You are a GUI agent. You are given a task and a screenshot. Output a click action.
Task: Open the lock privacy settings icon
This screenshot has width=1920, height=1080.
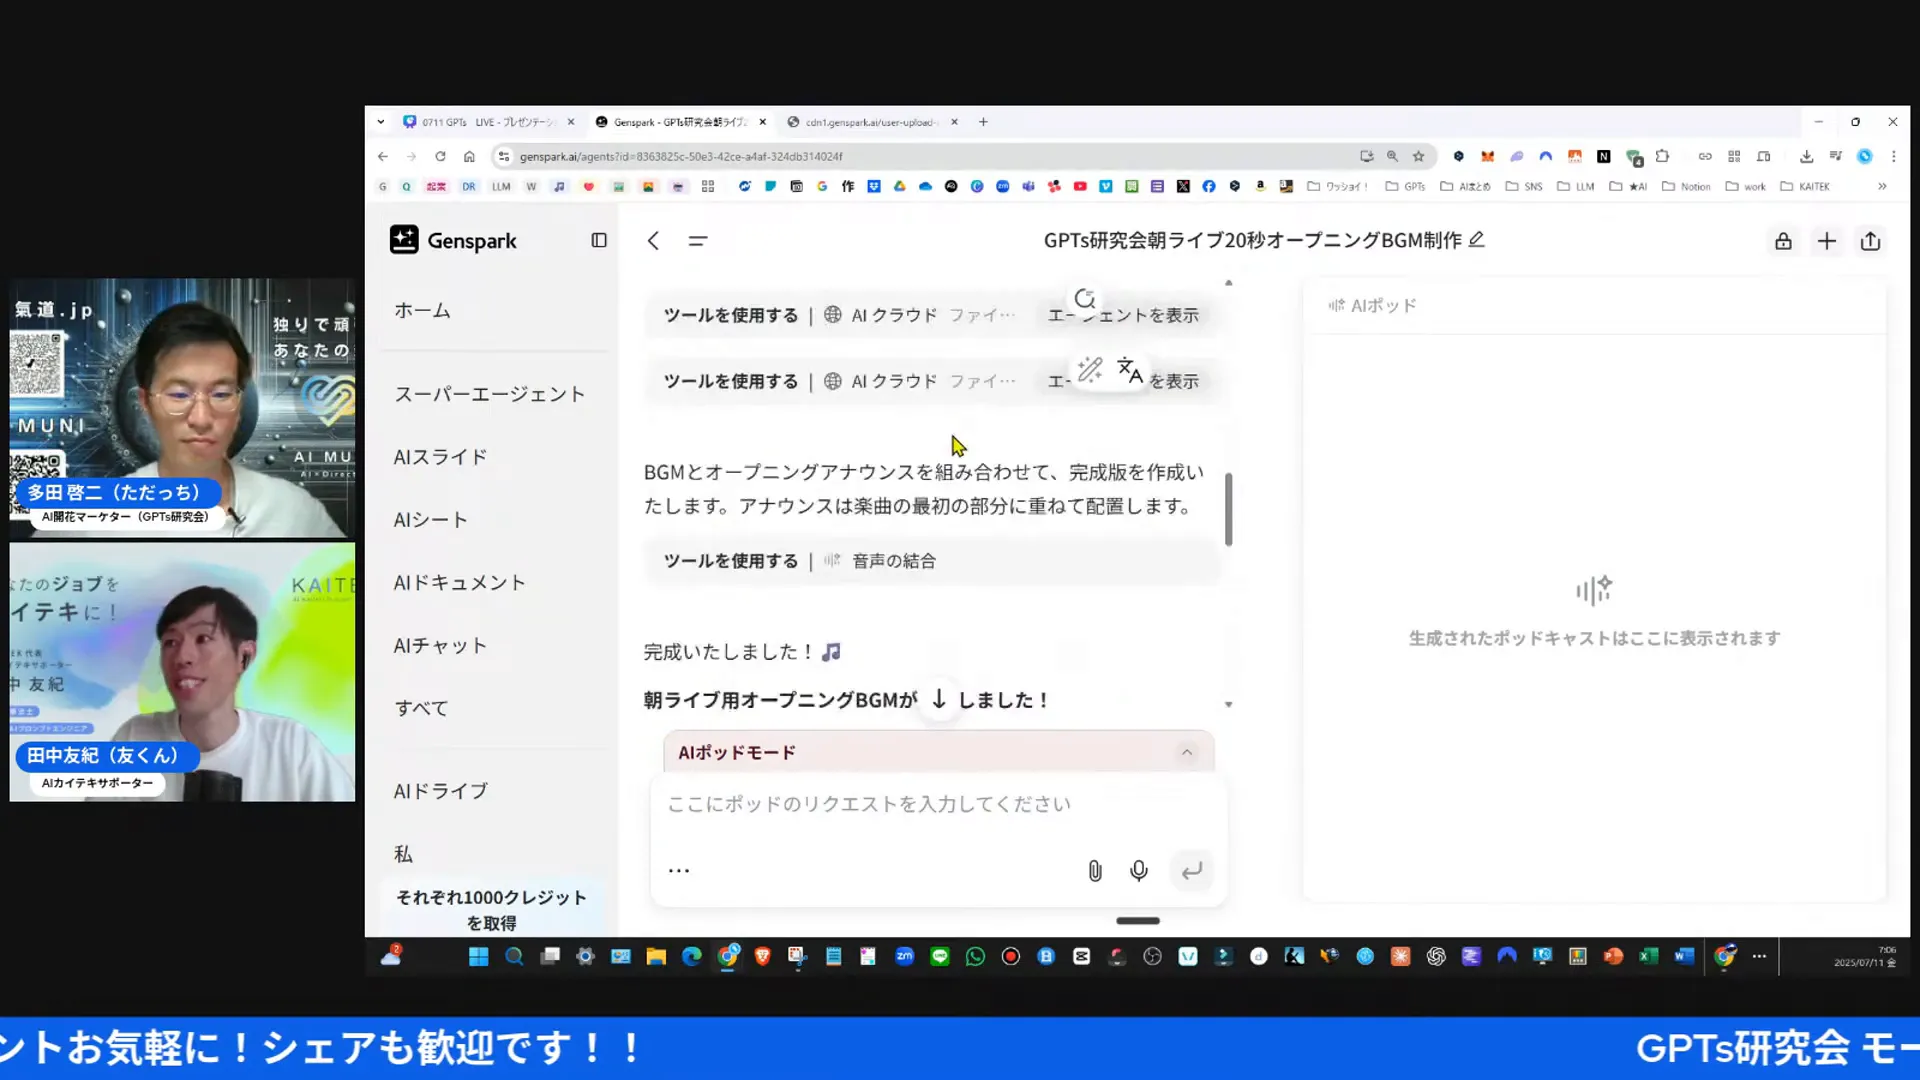1783,241
